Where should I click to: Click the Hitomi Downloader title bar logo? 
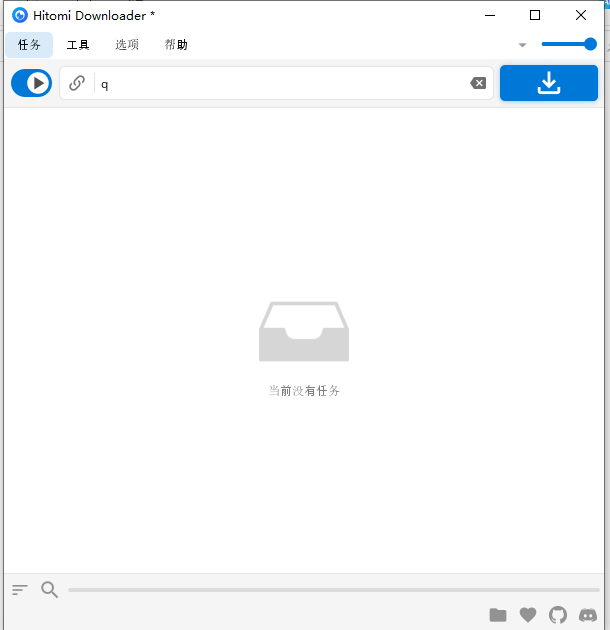point(20,16)
